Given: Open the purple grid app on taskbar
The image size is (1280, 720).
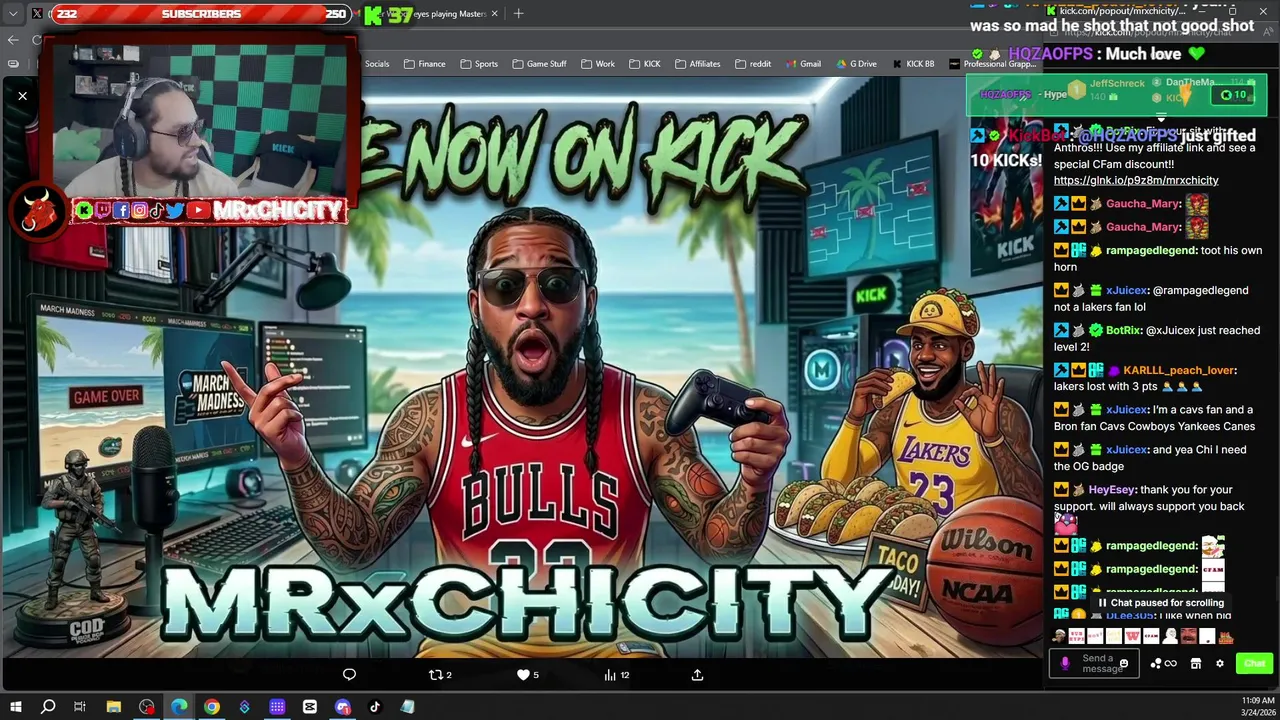Looking at the screenshot, I should [x=277, y=707].
